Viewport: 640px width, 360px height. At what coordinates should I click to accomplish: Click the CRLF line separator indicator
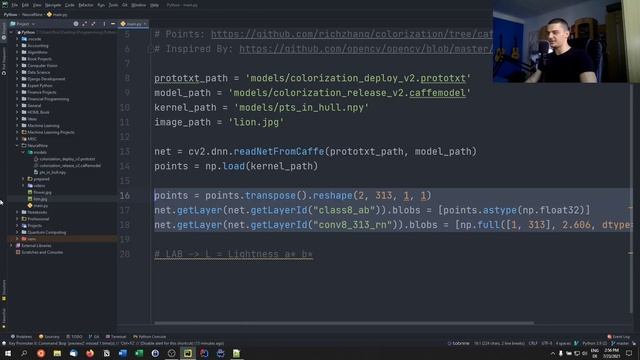[533, 343]
